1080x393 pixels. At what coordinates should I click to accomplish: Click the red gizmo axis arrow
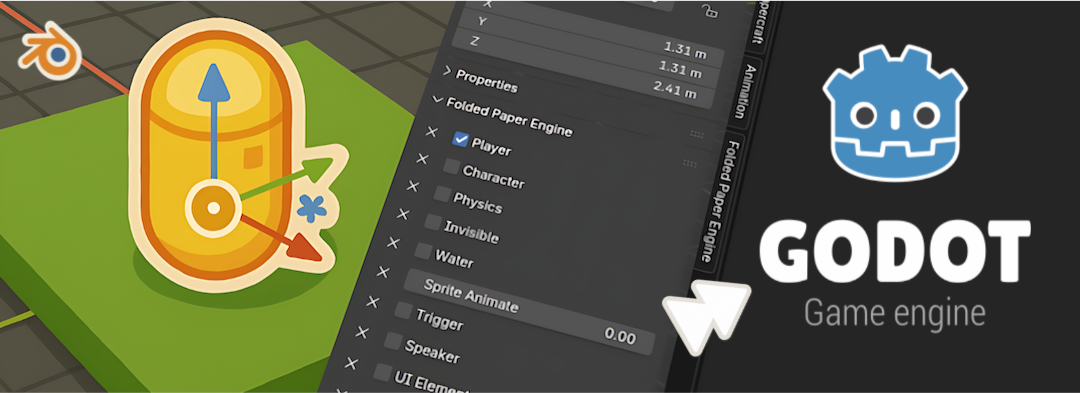click(x=282, y=237)
